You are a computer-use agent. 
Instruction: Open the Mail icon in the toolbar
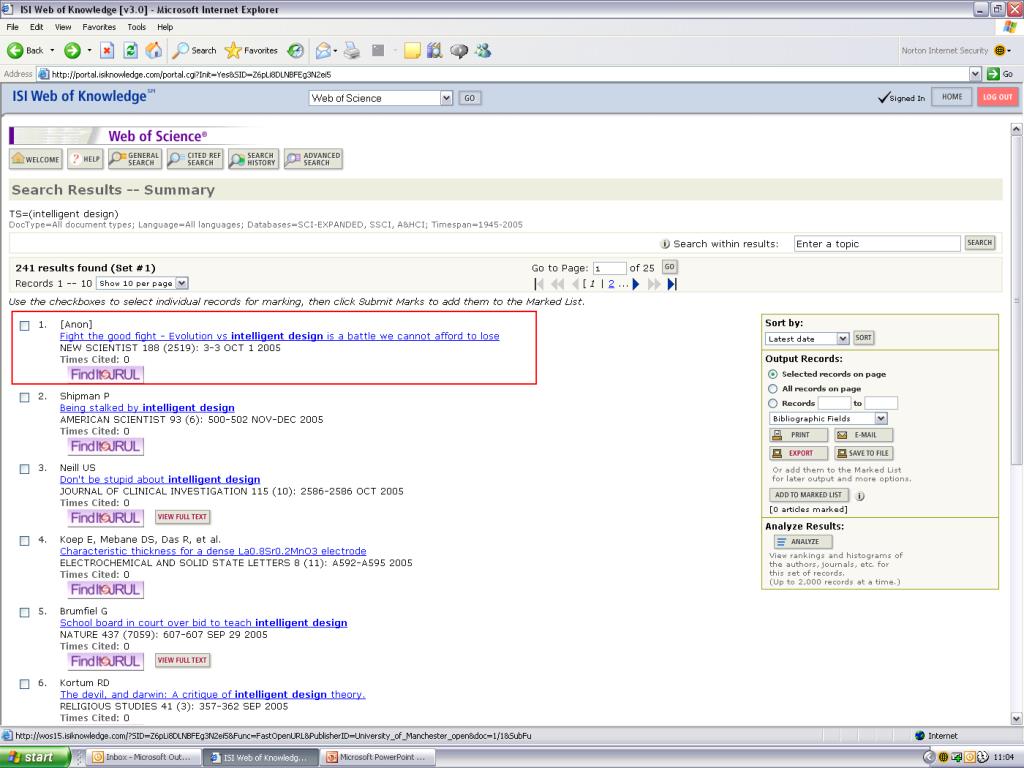323,50
